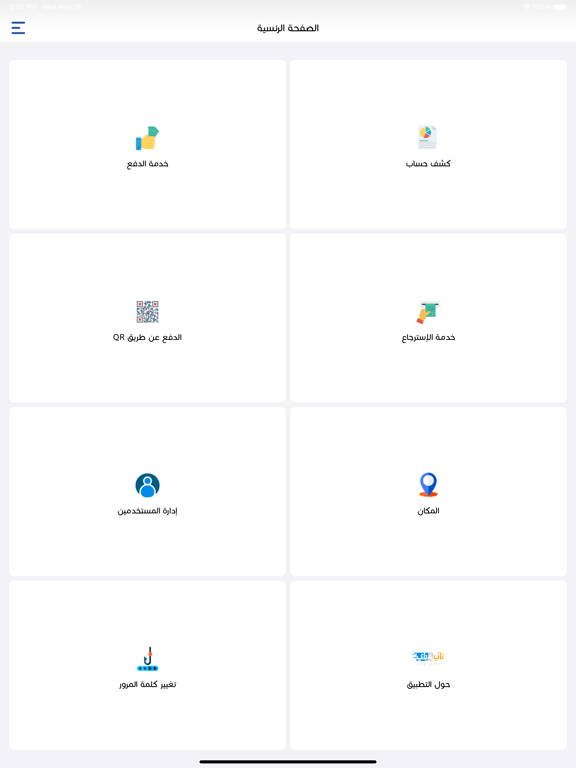
Task: Tap the account statement pie chart icon
Action: 428,137
